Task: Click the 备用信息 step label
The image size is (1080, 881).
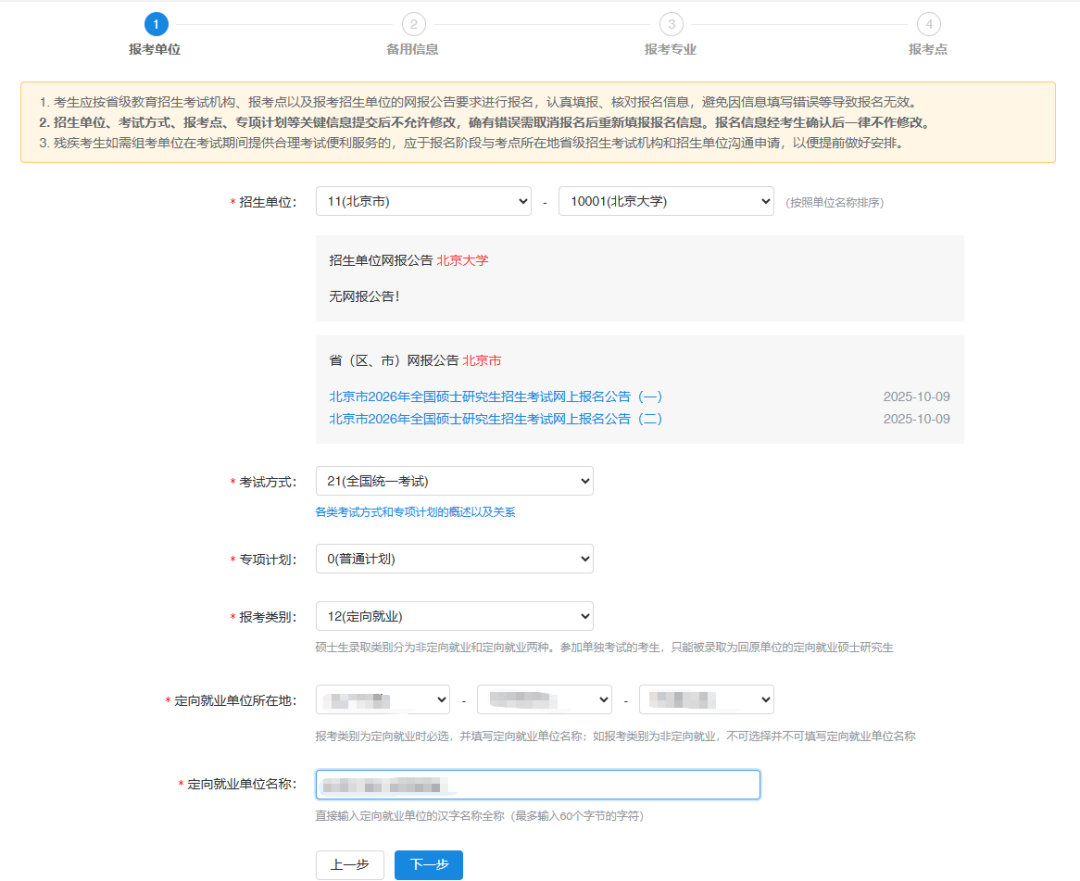Action: 412,49
